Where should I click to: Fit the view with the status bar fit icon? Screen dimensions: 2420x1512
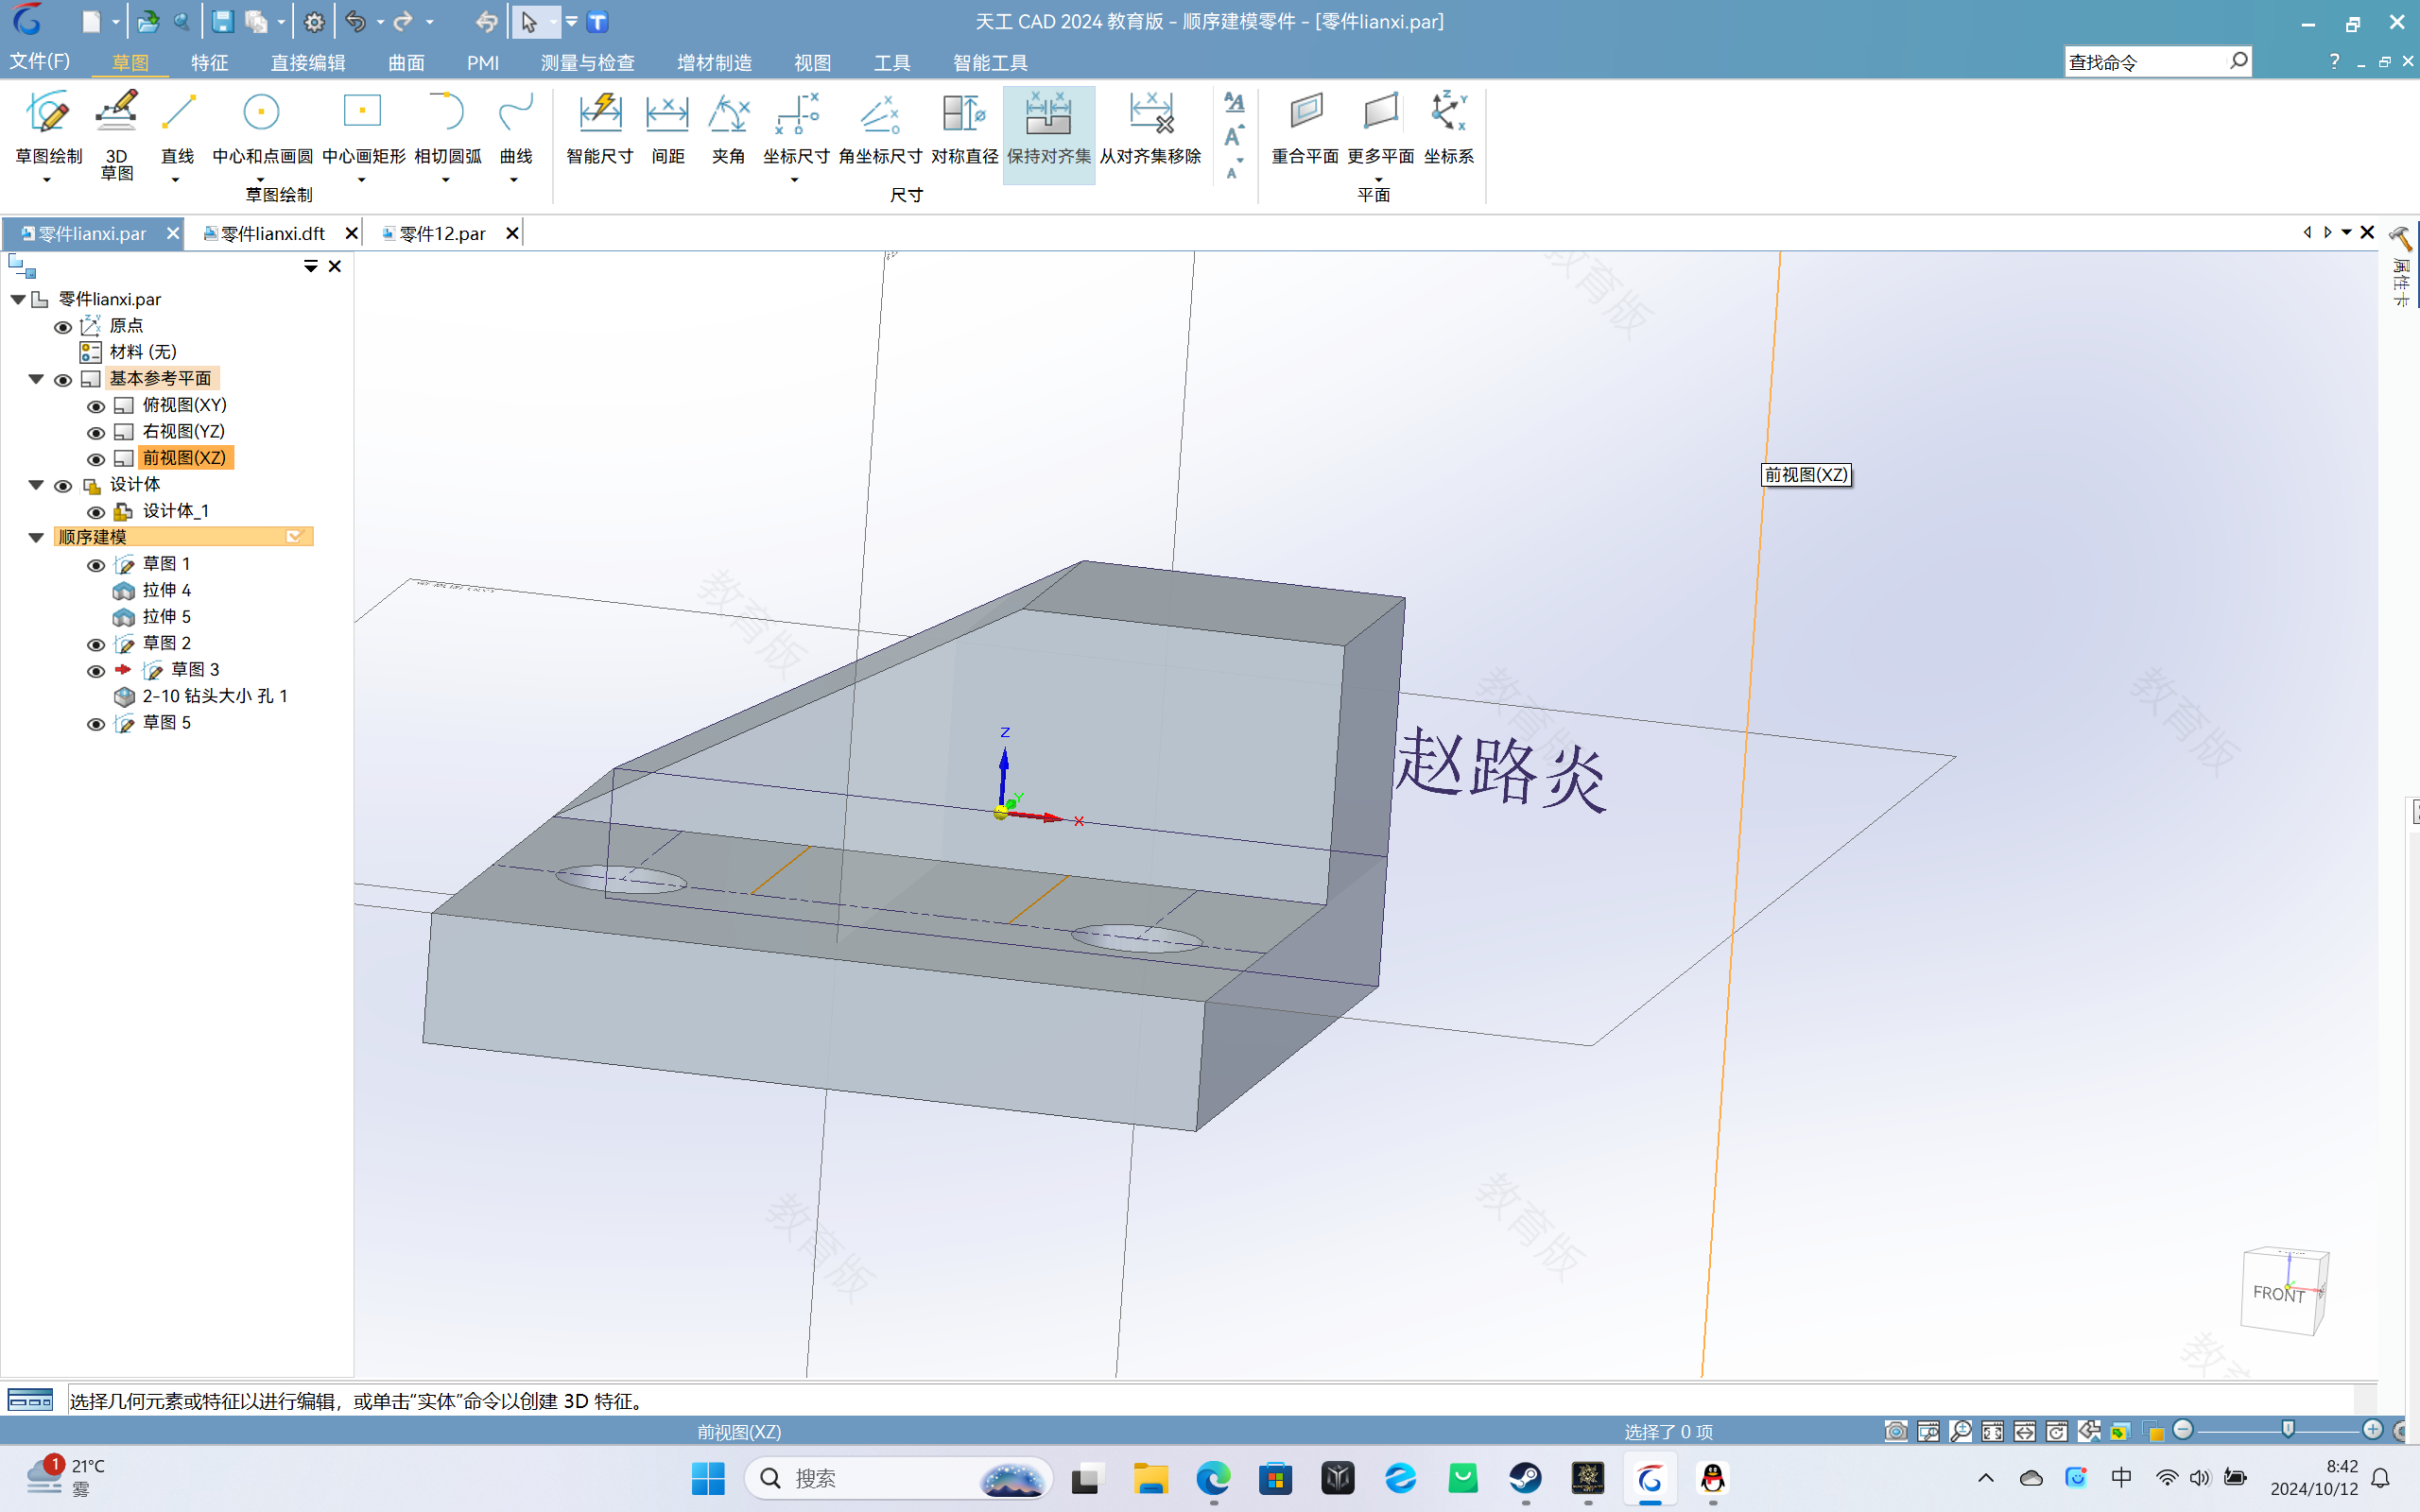(1992, 1431)
